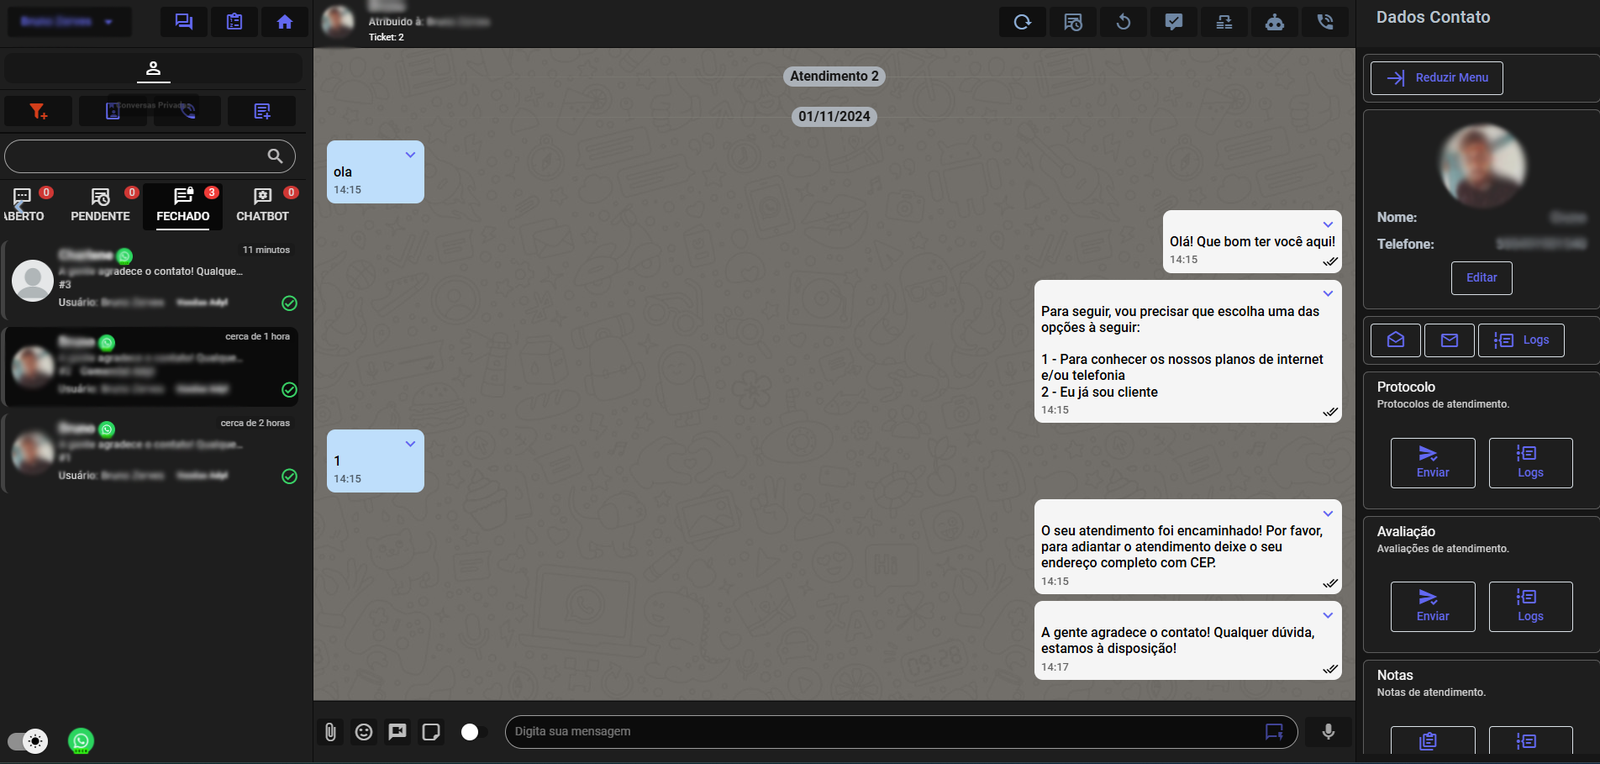Click the Editar contact button

1481,278
